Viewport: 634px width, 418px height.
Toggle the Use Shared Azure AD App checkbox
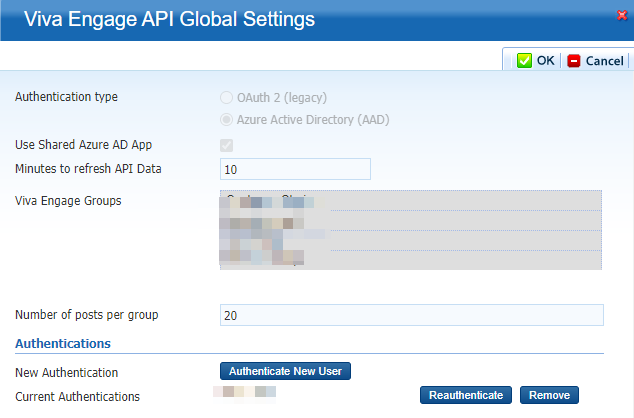[226, 145]
